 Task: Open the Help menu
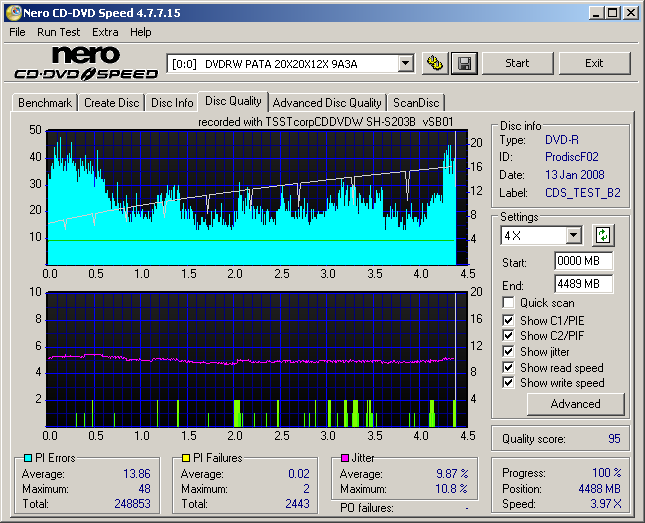click(141, 32)
